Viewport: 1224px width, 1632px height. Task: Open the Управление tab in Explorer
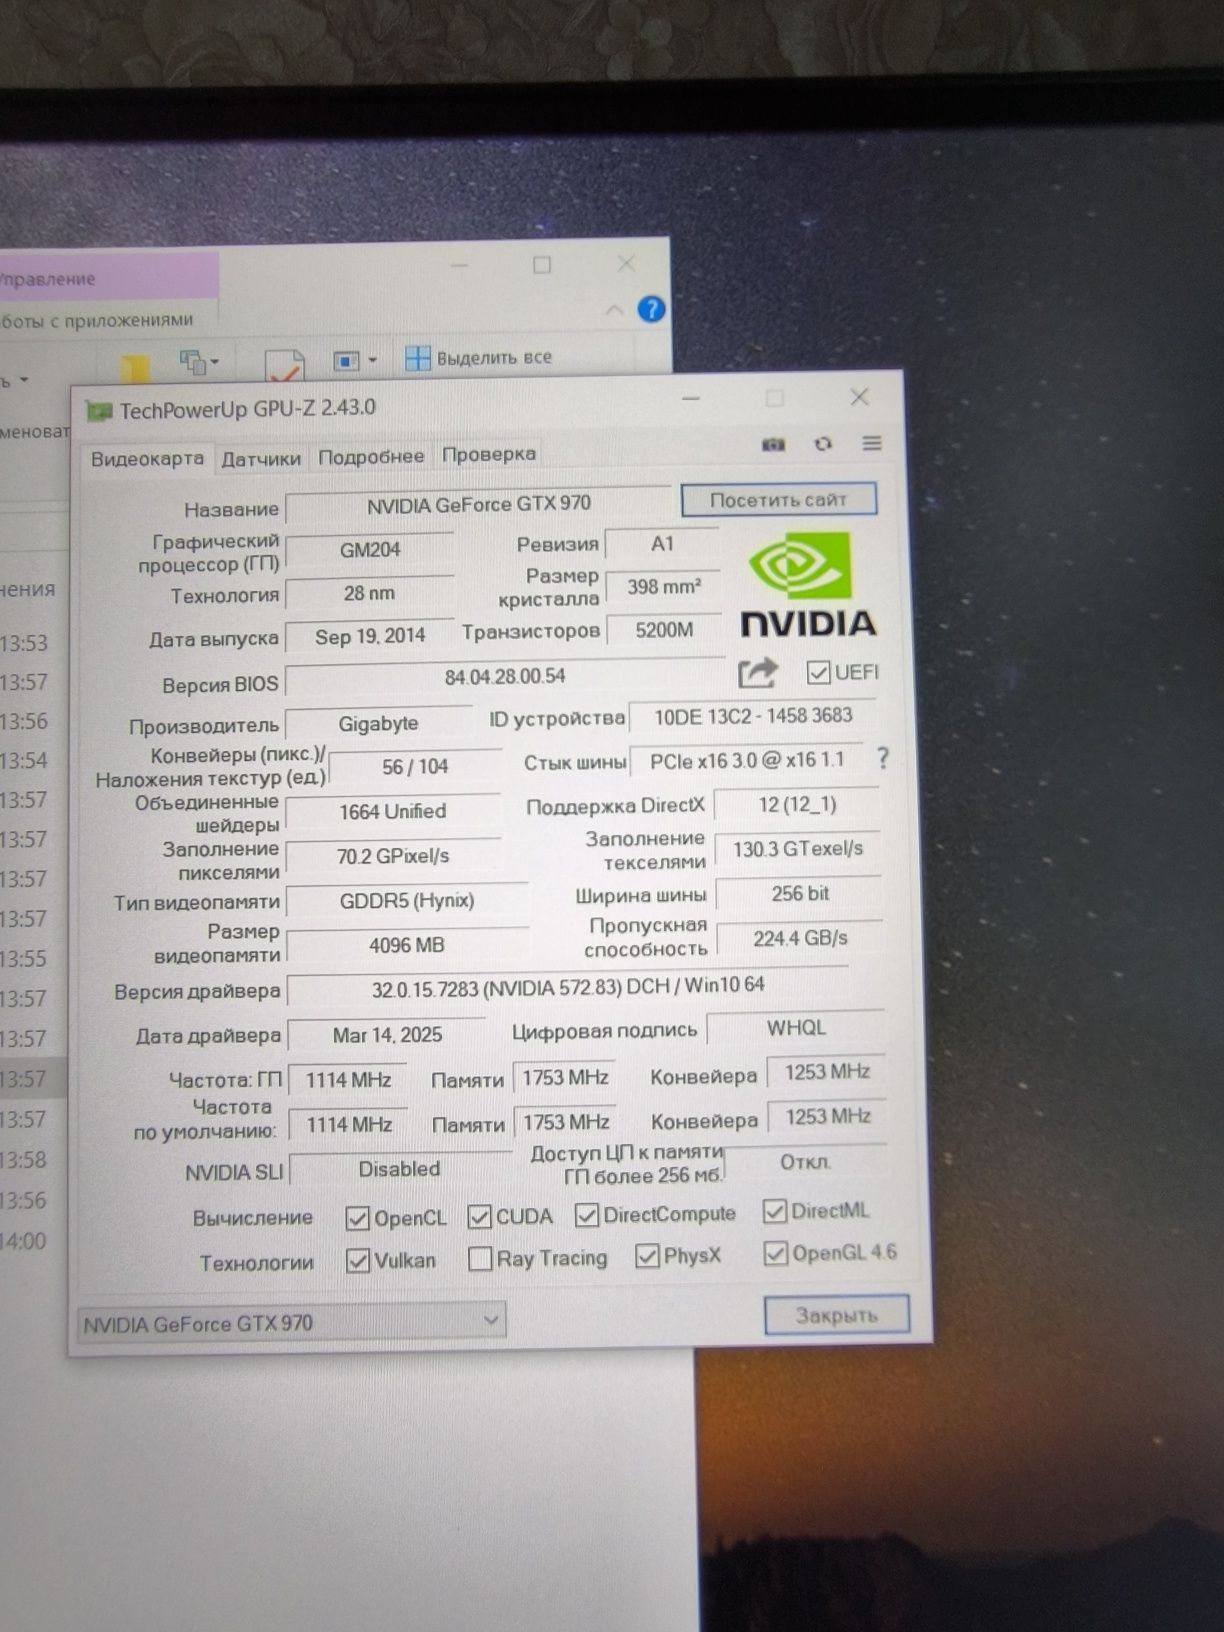coord(106,278)
